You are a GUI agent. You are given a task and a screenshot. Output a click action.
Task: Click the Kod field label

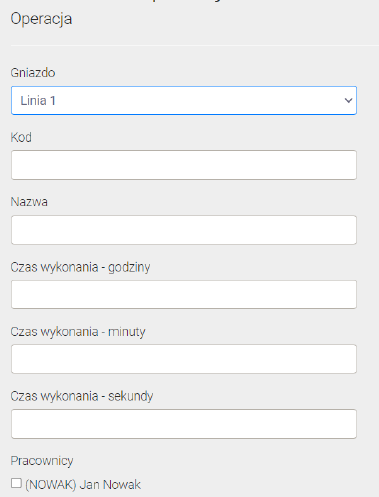(x=21, y=137)
